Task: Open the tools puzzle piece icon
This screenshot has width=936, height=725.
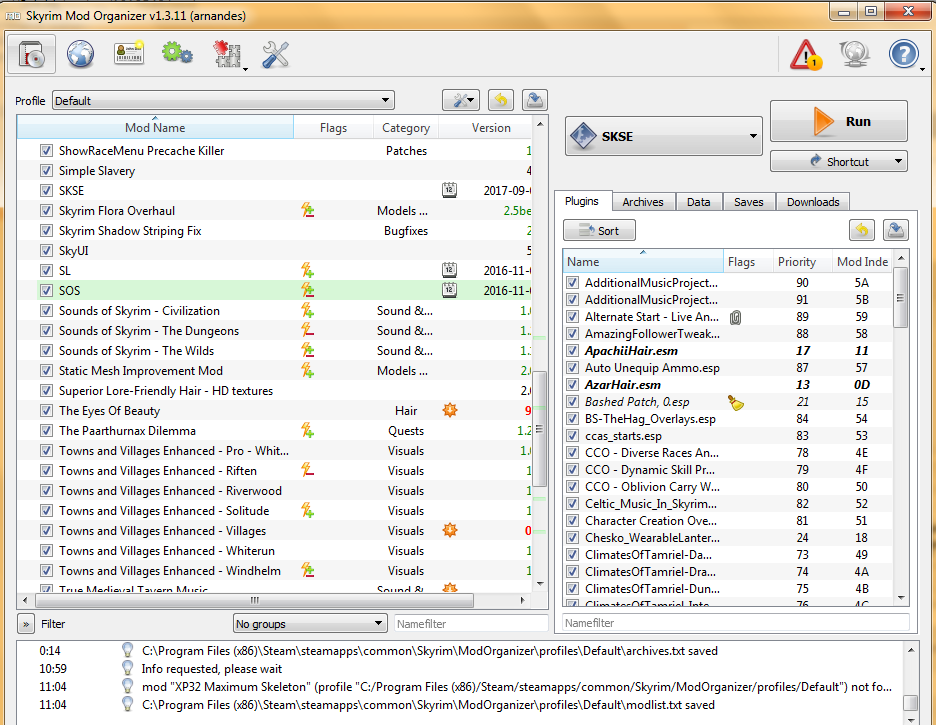Action: [227, 54]
